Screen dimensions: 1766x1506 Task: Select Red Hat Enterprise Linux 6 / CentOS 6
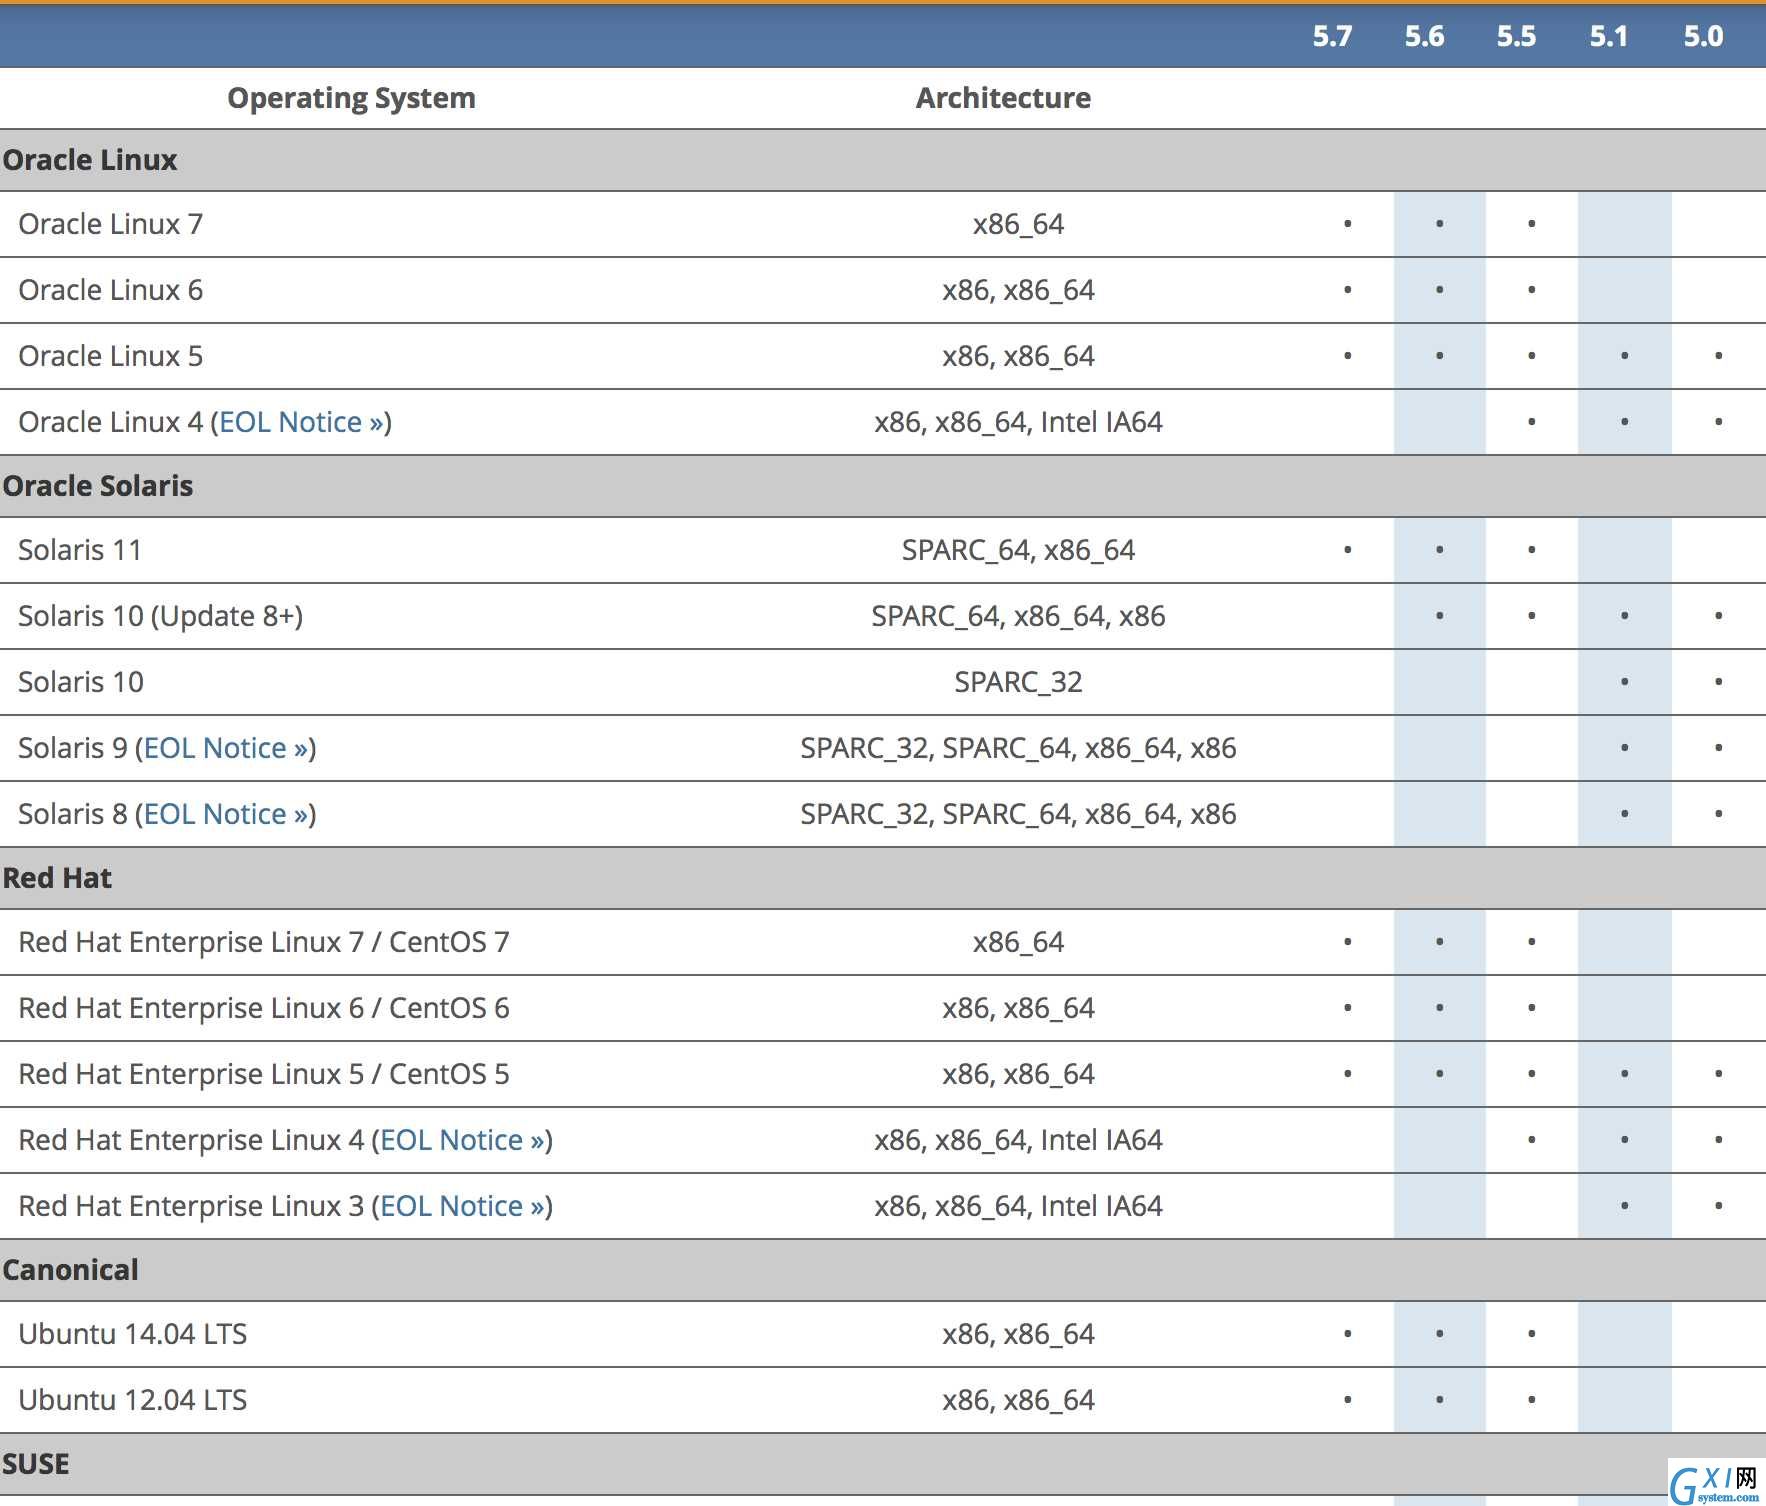click(x=264, y=1008)
